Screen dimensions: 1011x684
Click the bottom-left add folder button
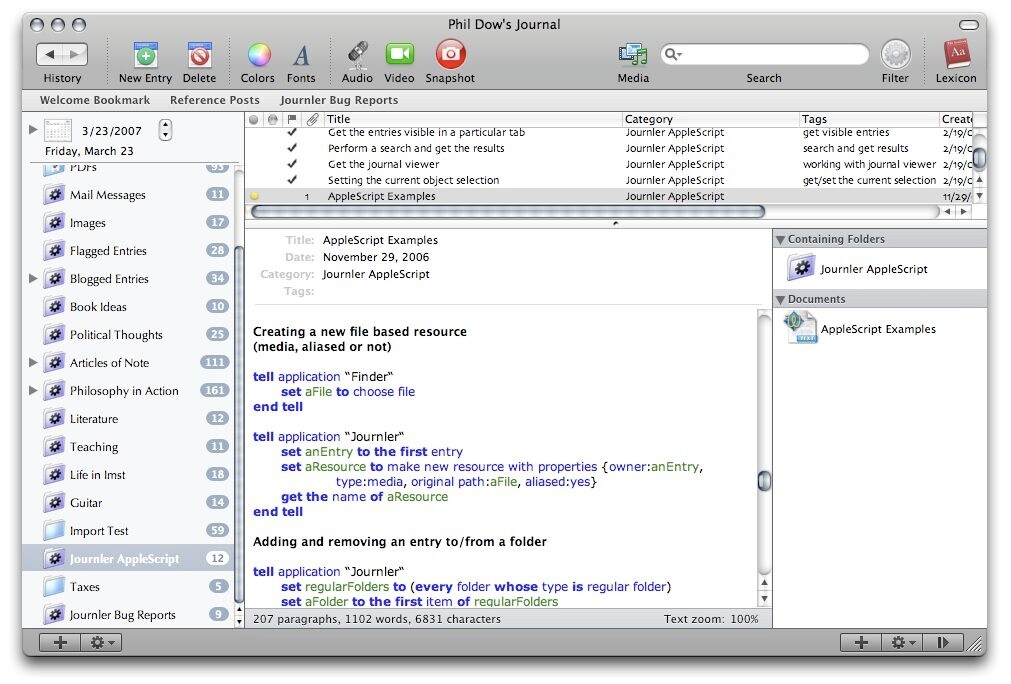click(60, 643)
